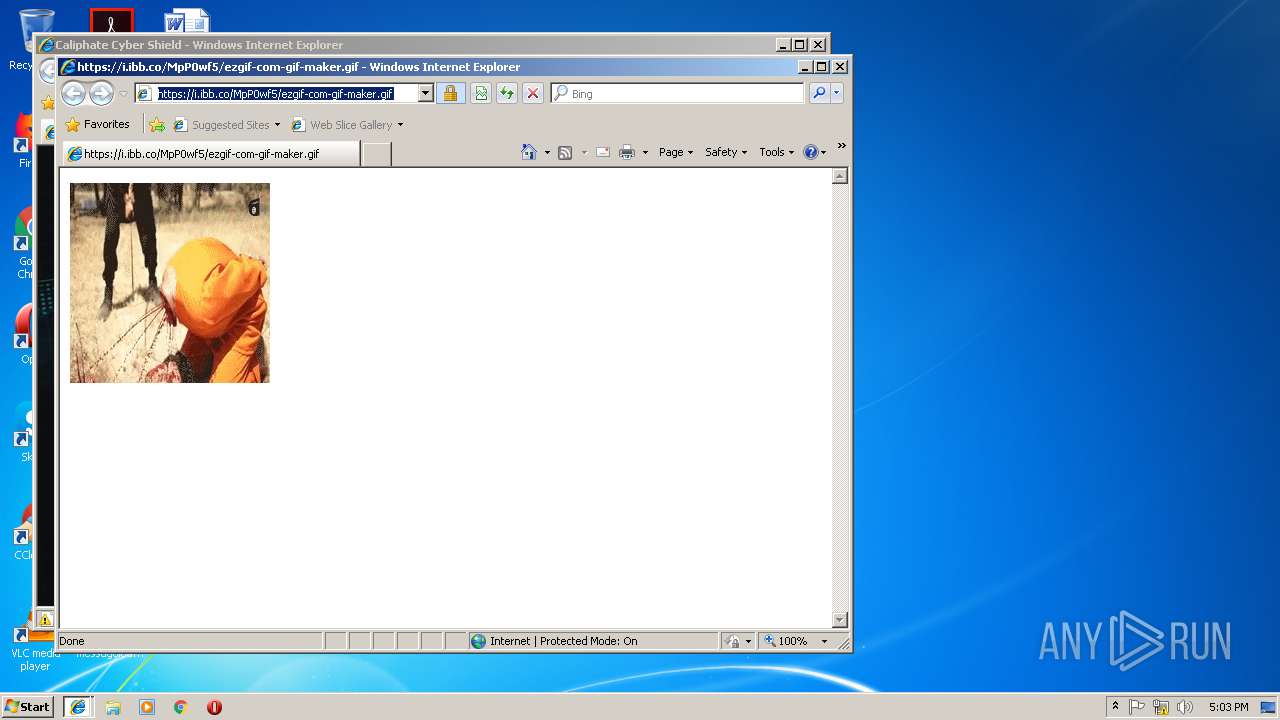Open the Suggested Sites link
The width and height of the screenshot is (1280, 720).
point(227,125)
